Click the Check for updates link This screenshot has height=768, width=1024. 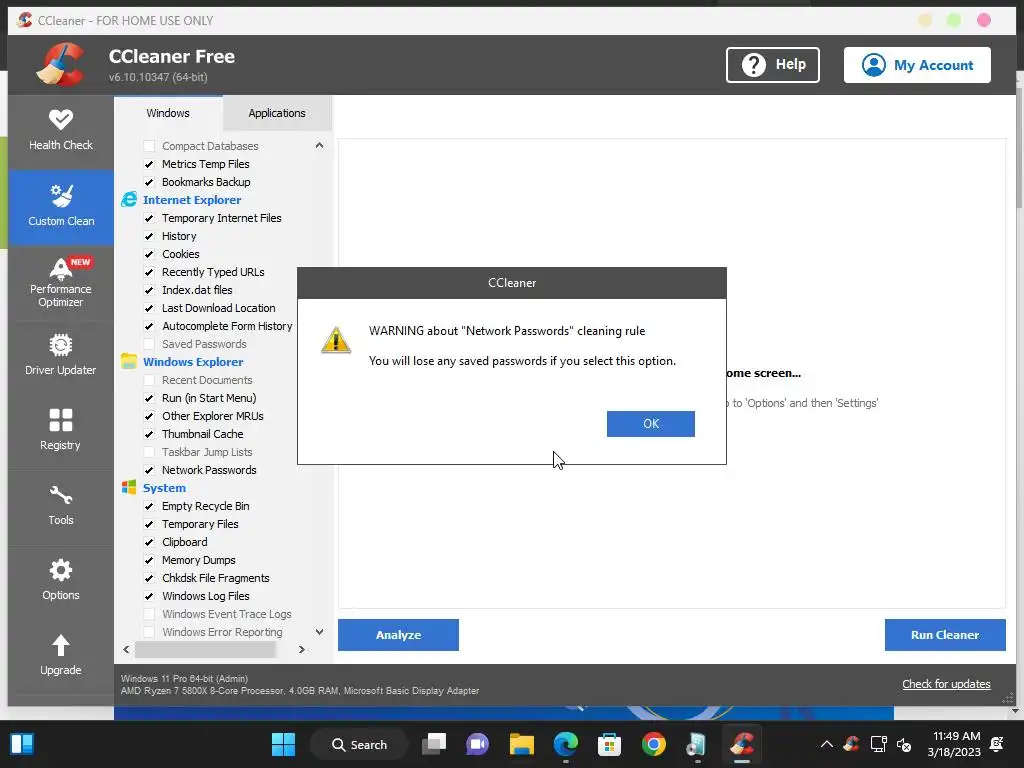[946, 684]
